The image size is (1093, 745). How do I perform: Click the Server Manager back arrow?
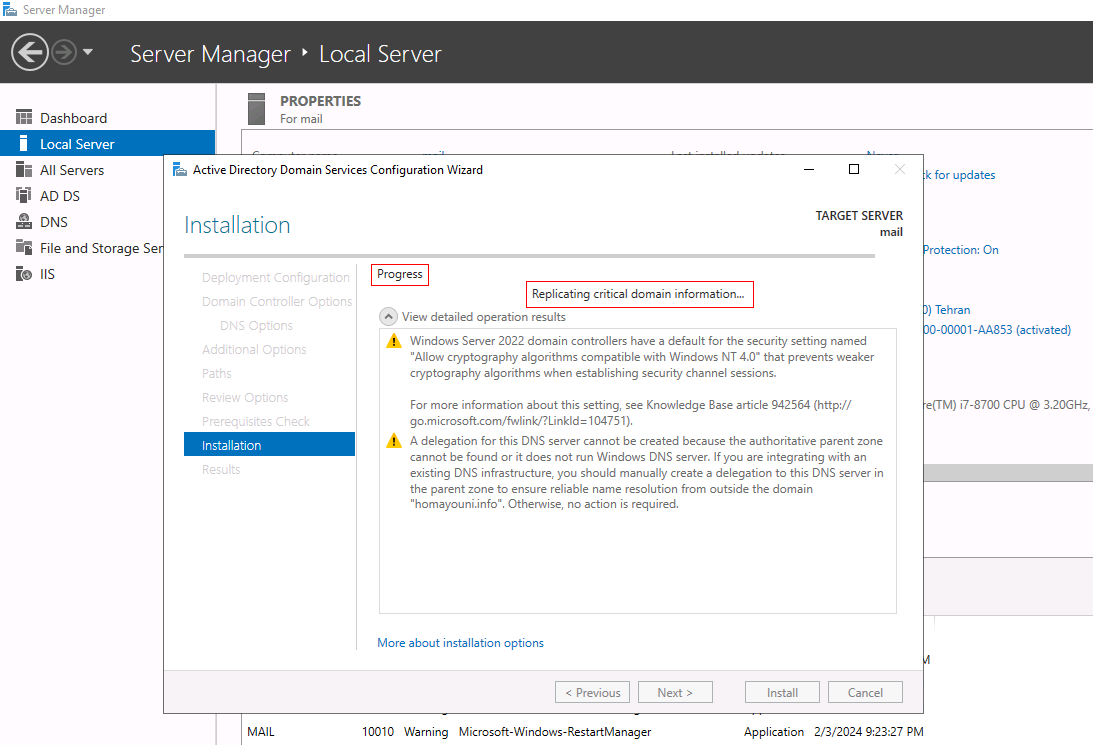[x=29, y=52]
